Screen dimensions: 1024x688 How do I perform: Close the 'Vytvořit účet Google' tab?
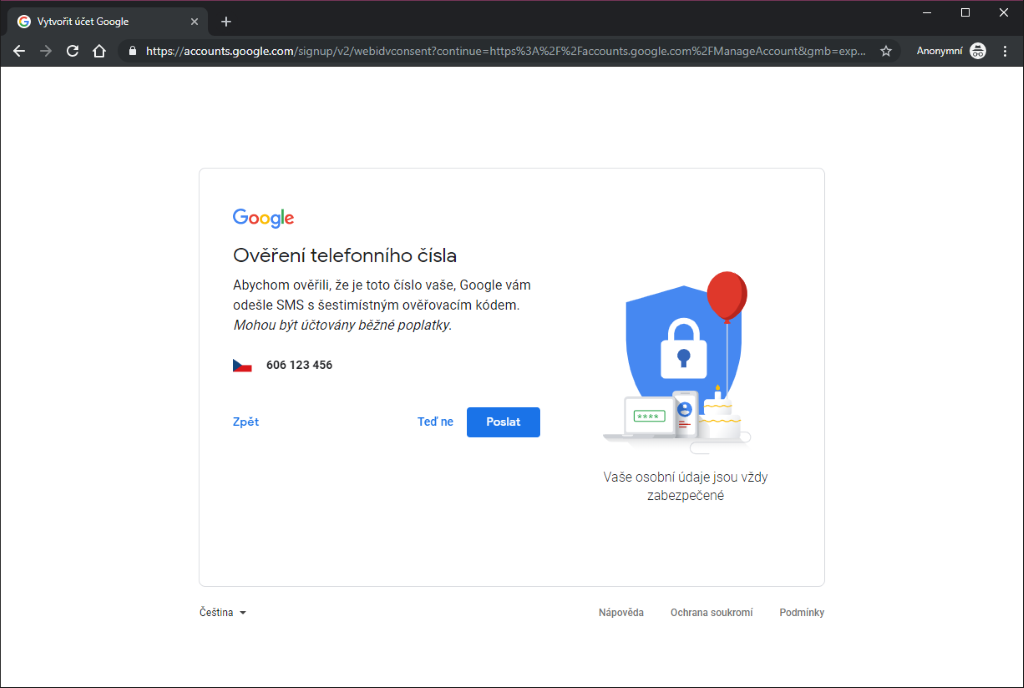[194, 22]
